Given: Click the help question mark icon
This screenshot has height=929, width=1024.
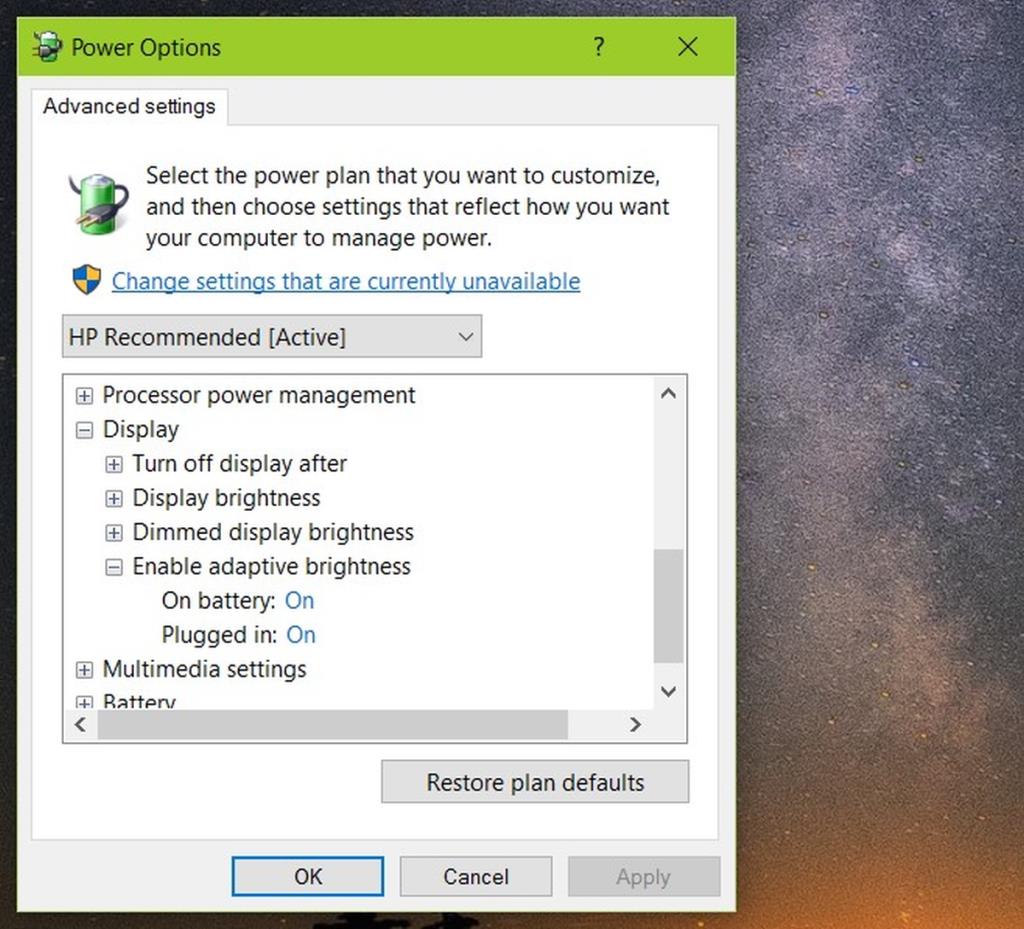Looking at the screenshot, I should click(x=598, y=46).
